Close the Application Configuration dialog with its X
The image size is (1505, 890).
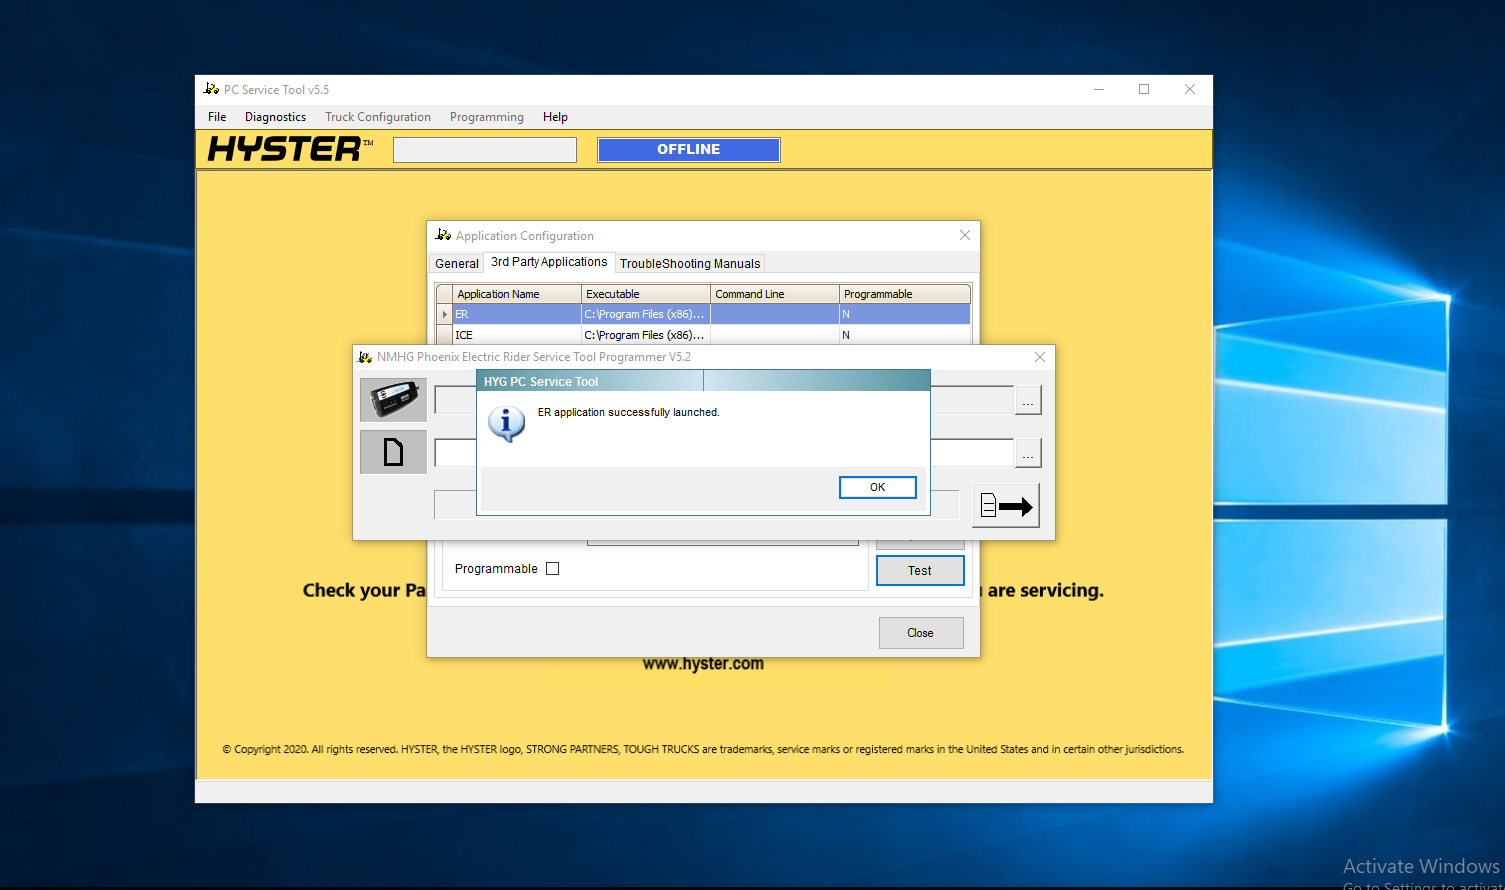pyautogui.click(x=965, y=235)
